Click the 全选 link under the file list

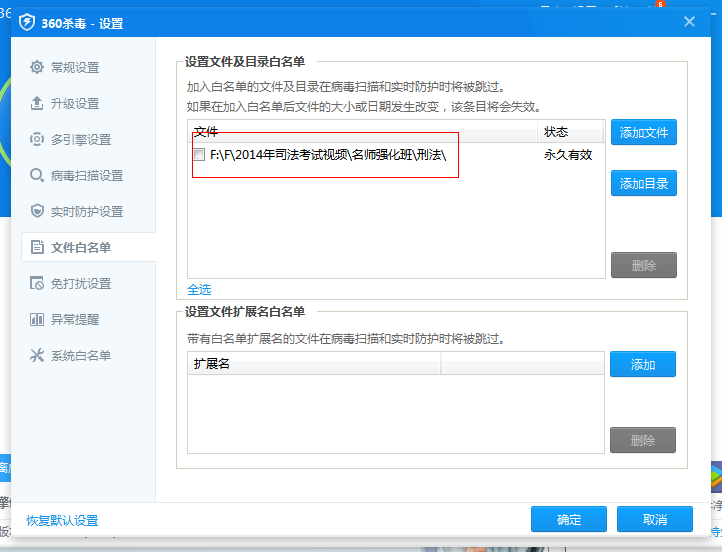click(x=199, y=290)
